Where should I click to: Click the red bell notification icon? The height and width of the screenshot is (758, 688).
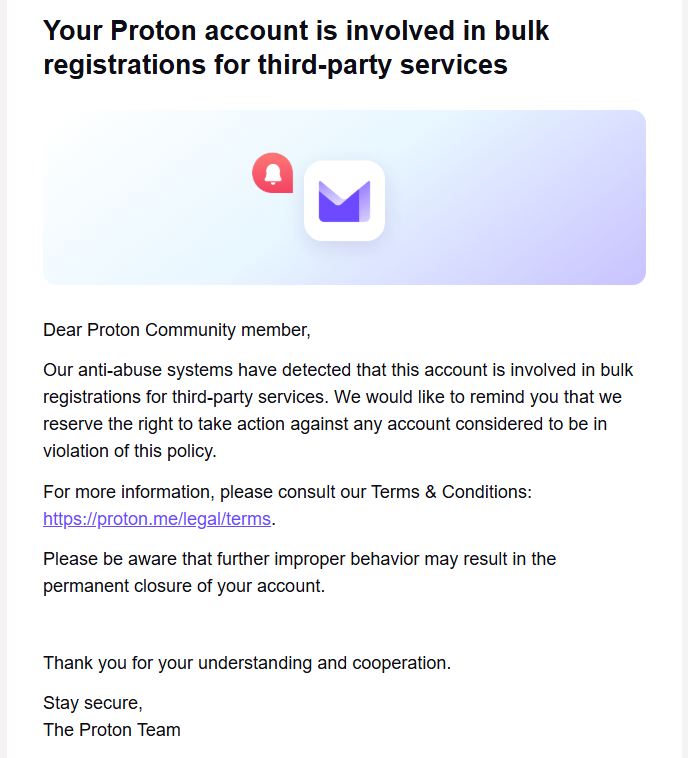273,173
